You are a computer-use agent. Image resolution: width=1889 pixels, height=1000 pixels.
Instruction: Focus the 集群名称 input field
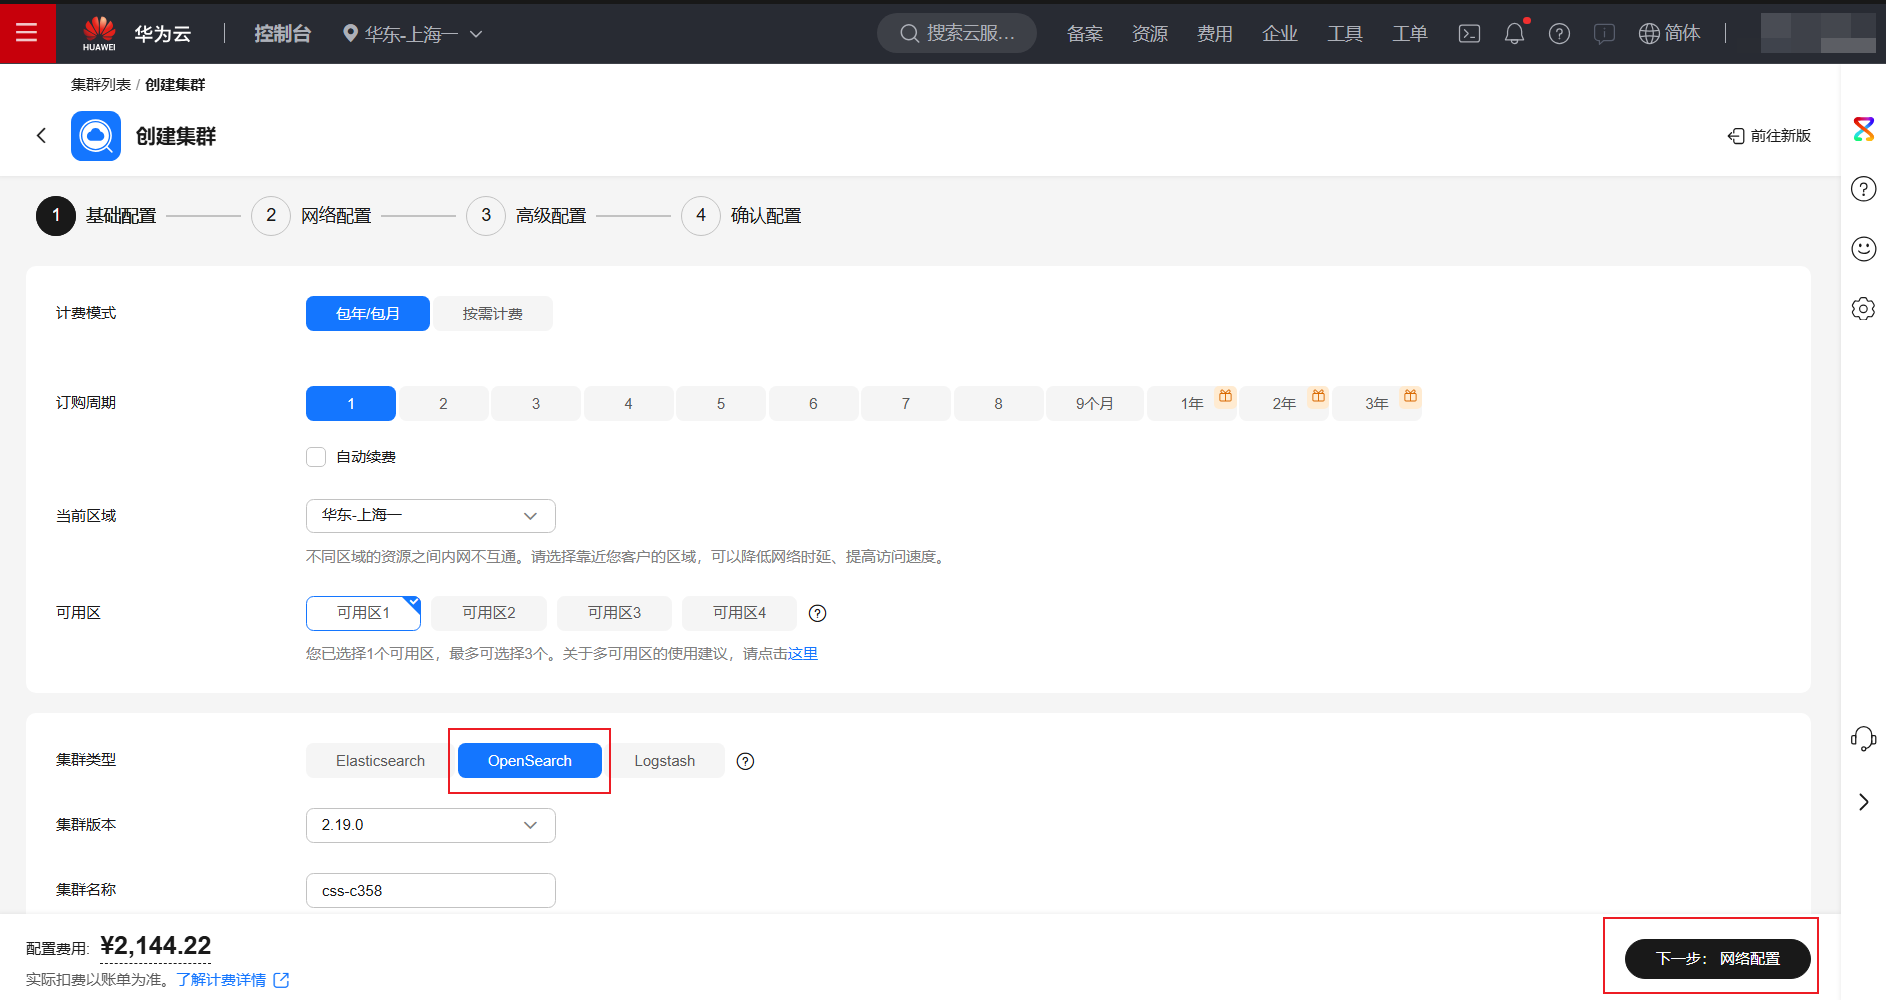point(431,891)
